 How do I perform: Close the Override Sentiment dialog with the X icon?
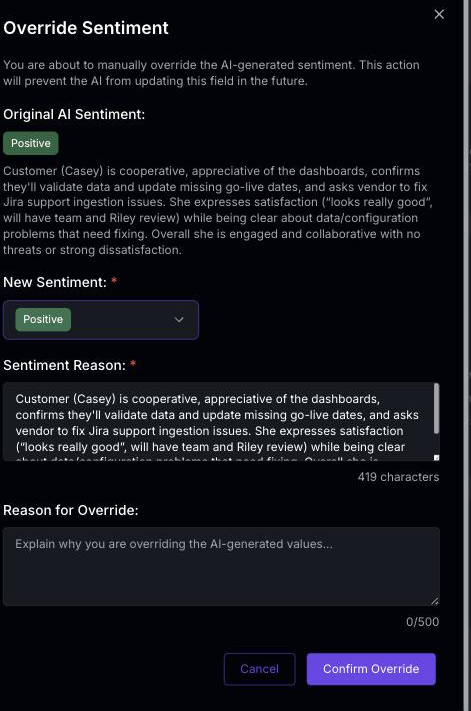pos(439,15)
